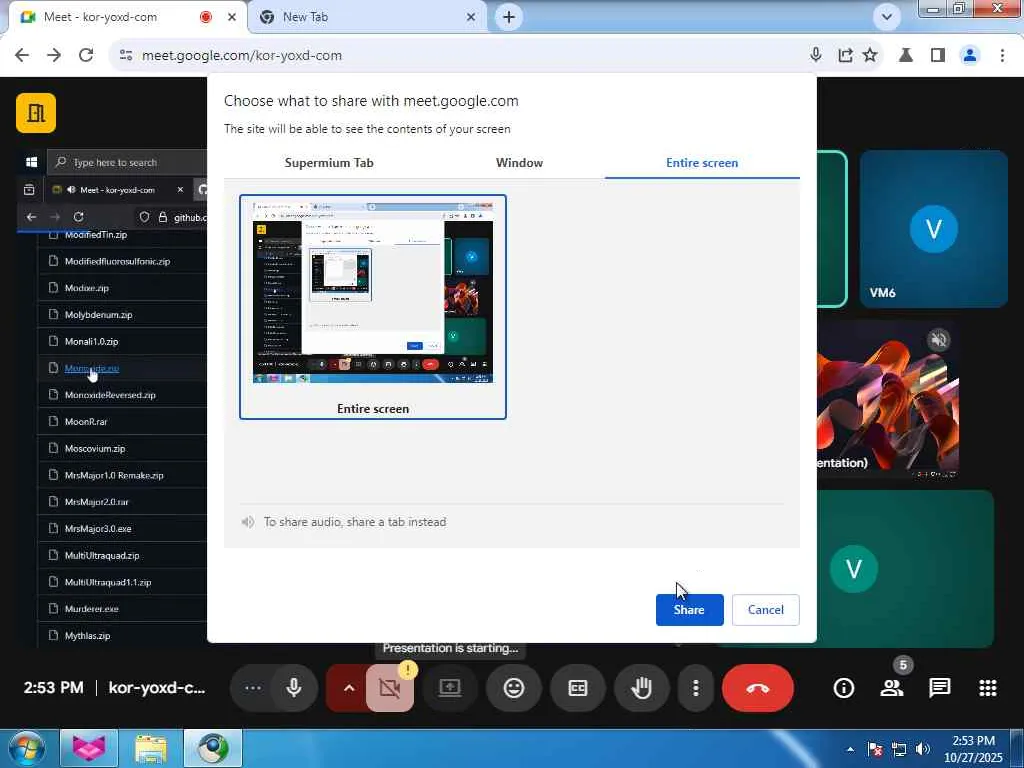Viewport: 1024px width, 768px height.
Task: Open the browser flask labs icon
Action: tap(906, 55)
